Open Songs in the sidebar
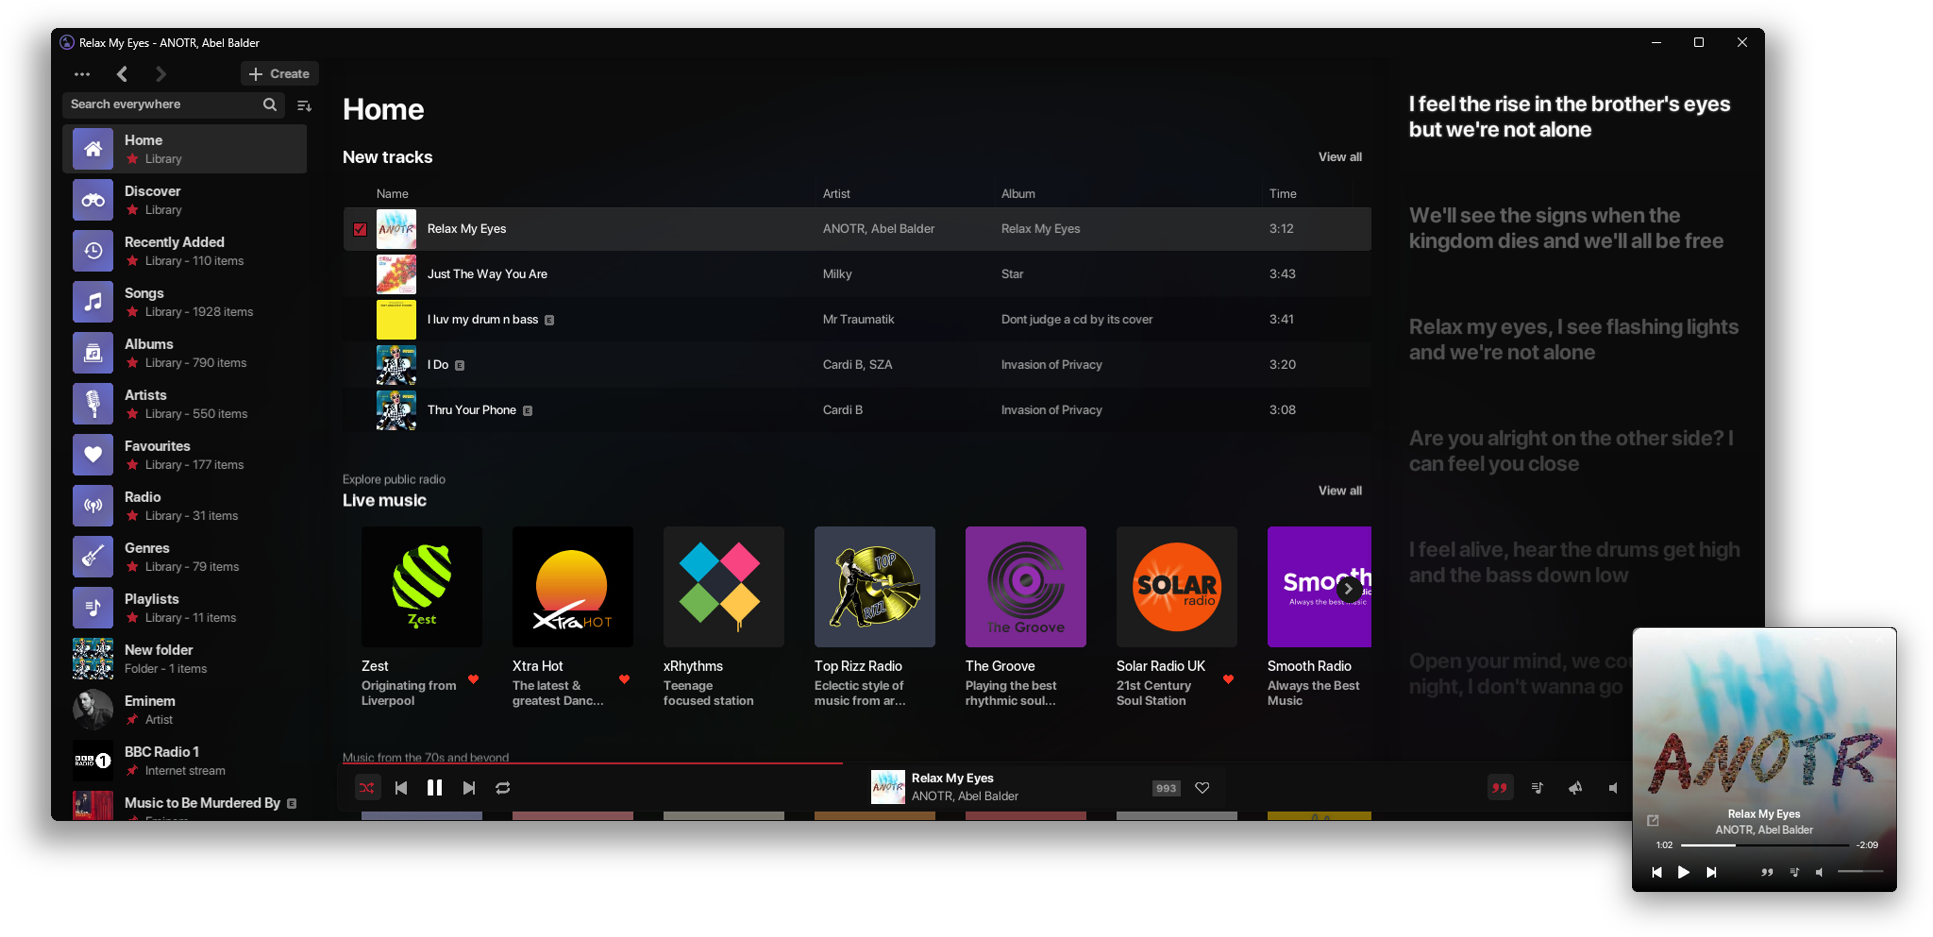Image resolution: width=1933 pixels, height=937 pixels. tap(185, 302)
